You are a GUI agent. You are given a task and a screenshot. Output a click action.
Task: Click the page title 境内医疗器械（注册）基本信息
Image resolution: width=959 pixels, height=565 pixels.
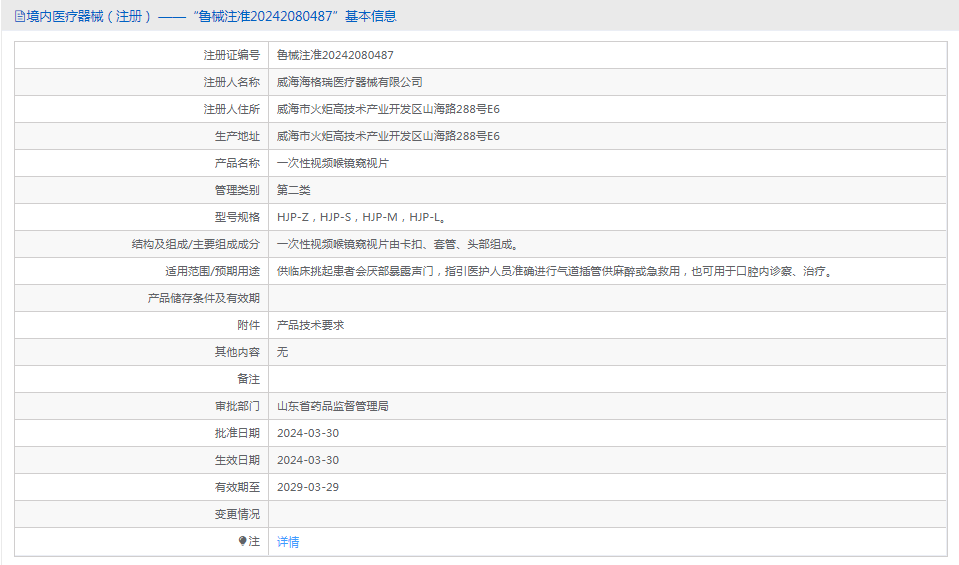point(212,17)
